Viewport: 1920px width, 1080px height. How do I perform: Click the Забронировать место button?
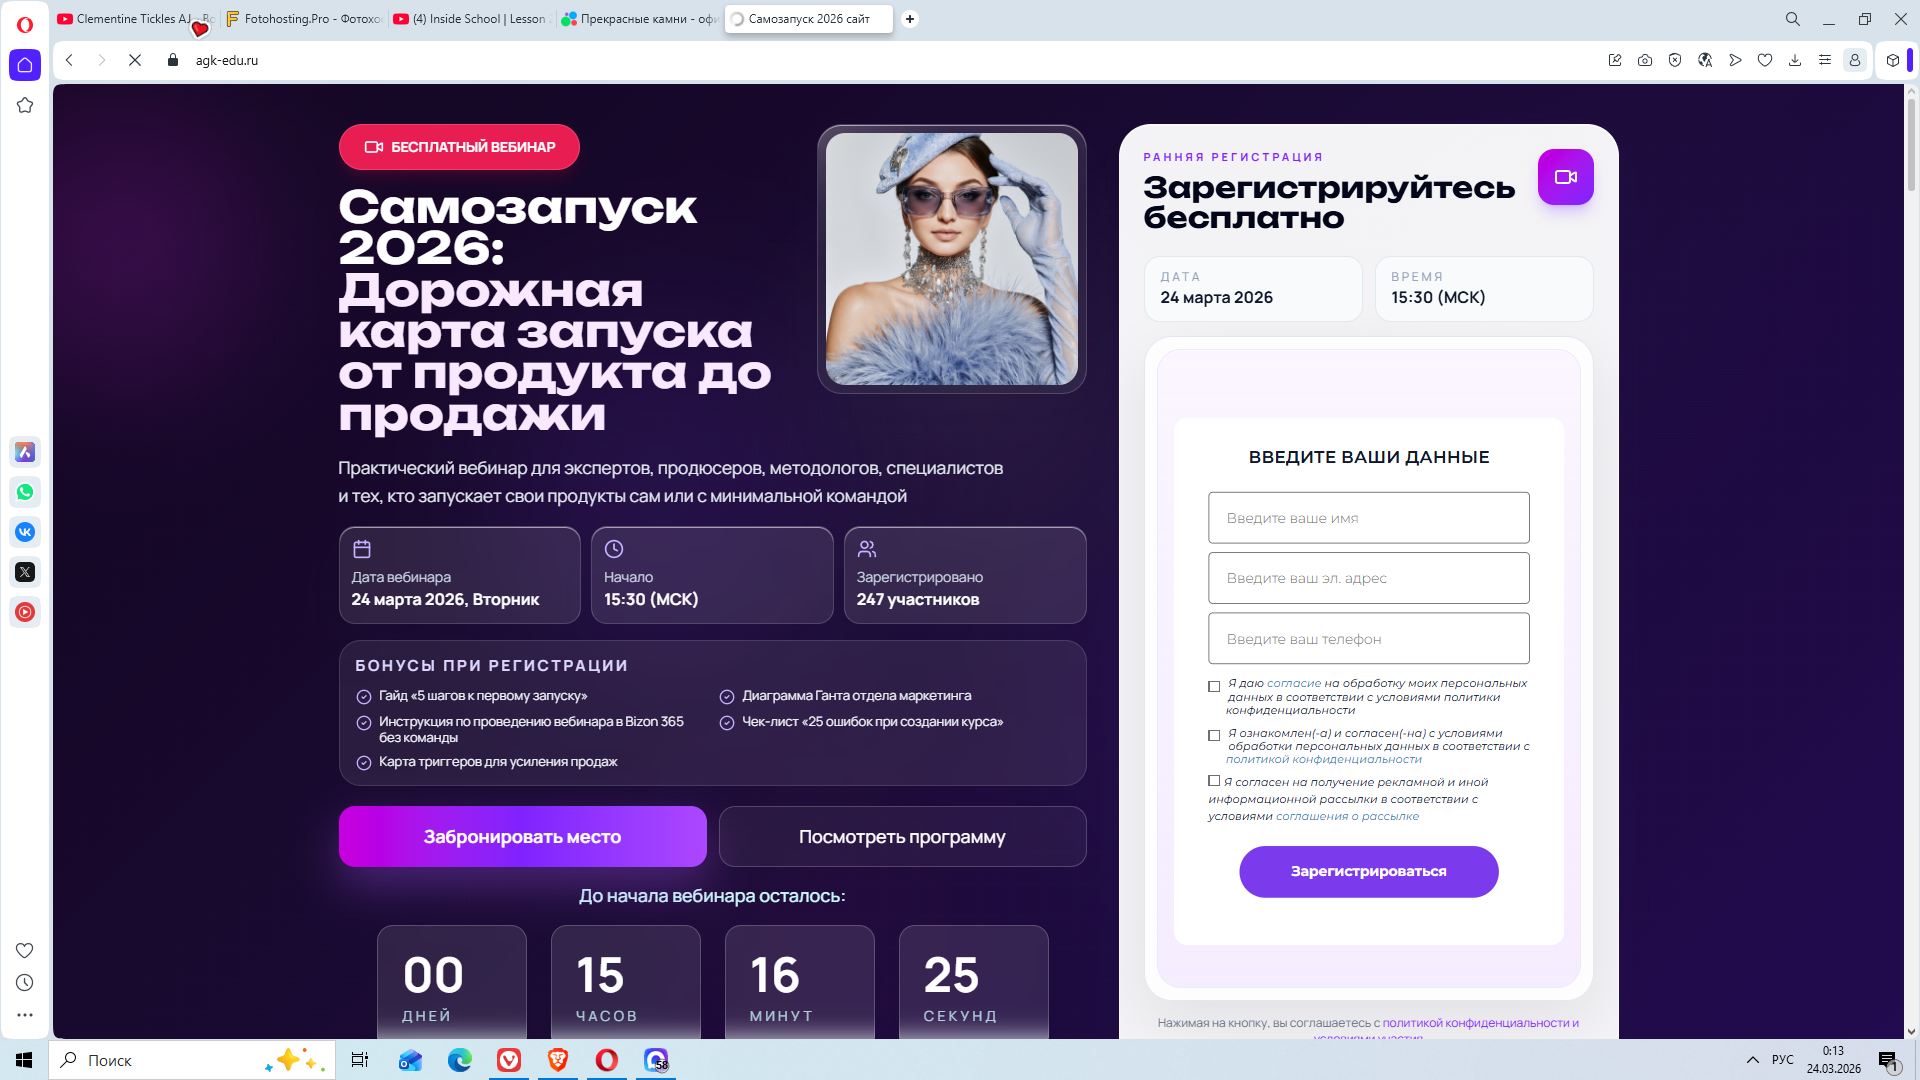click(522, 837)
